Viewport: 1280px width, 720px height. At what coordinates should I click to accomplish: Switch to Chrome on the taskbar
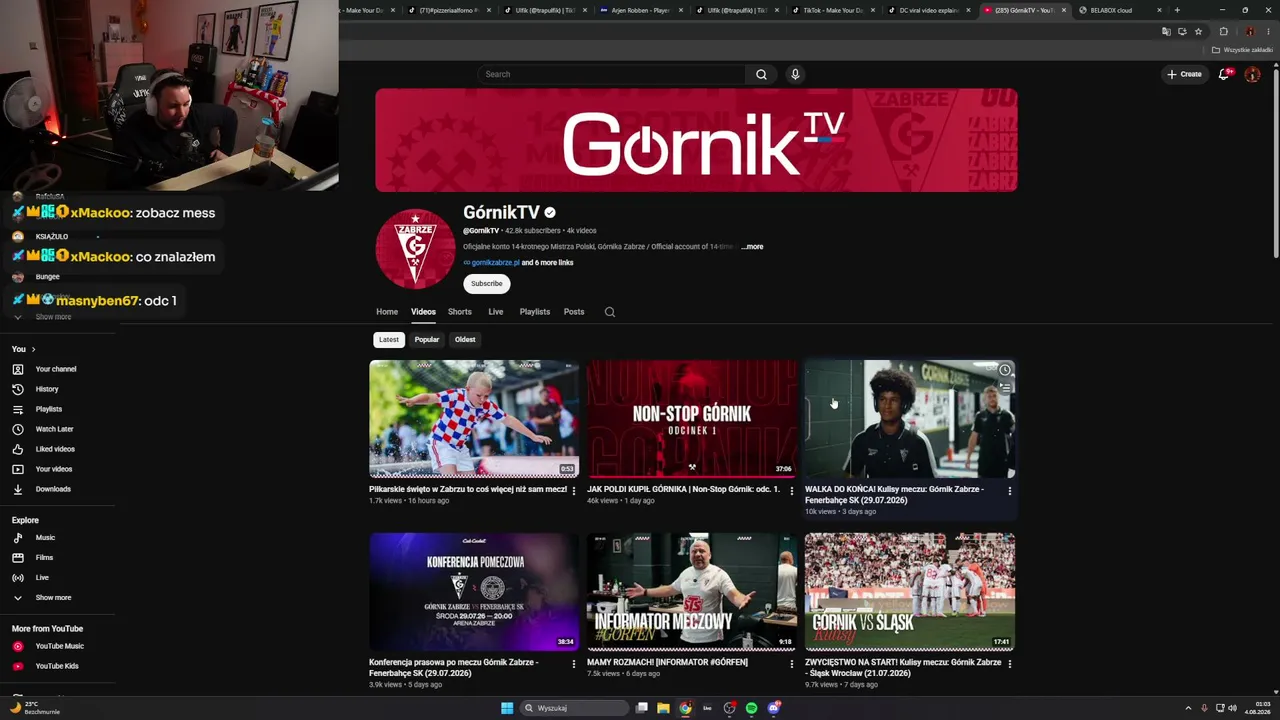point(685,708)
